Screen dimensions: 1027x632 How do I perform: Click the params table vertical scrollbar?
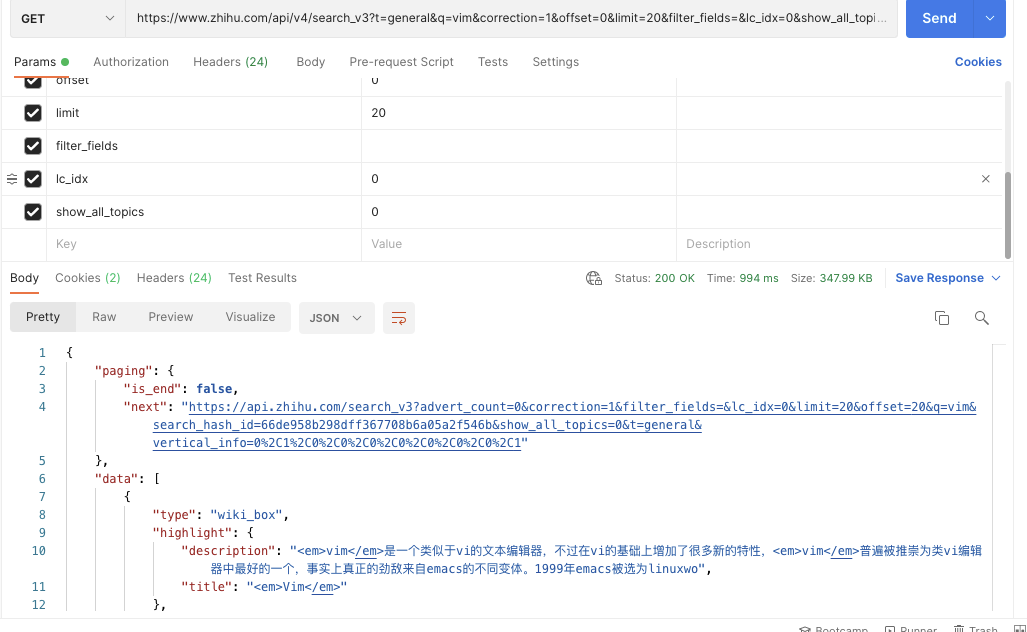pyautogui.click(x=1007, y=216)
